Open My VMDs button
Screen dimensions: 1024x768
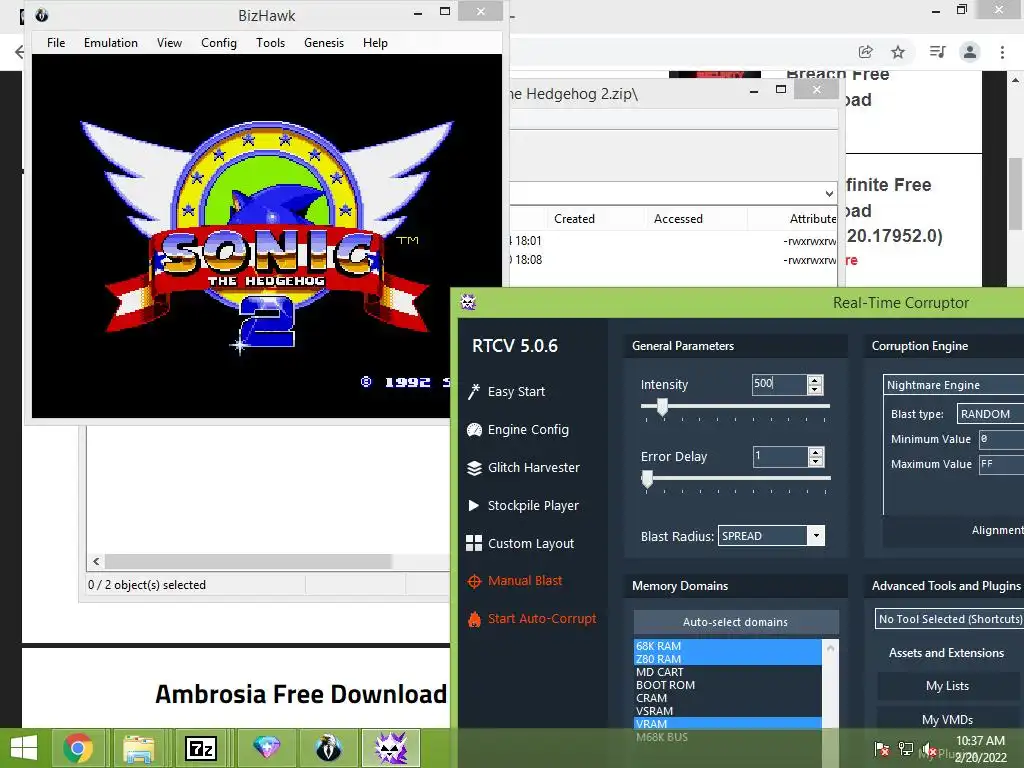(947, 720)
